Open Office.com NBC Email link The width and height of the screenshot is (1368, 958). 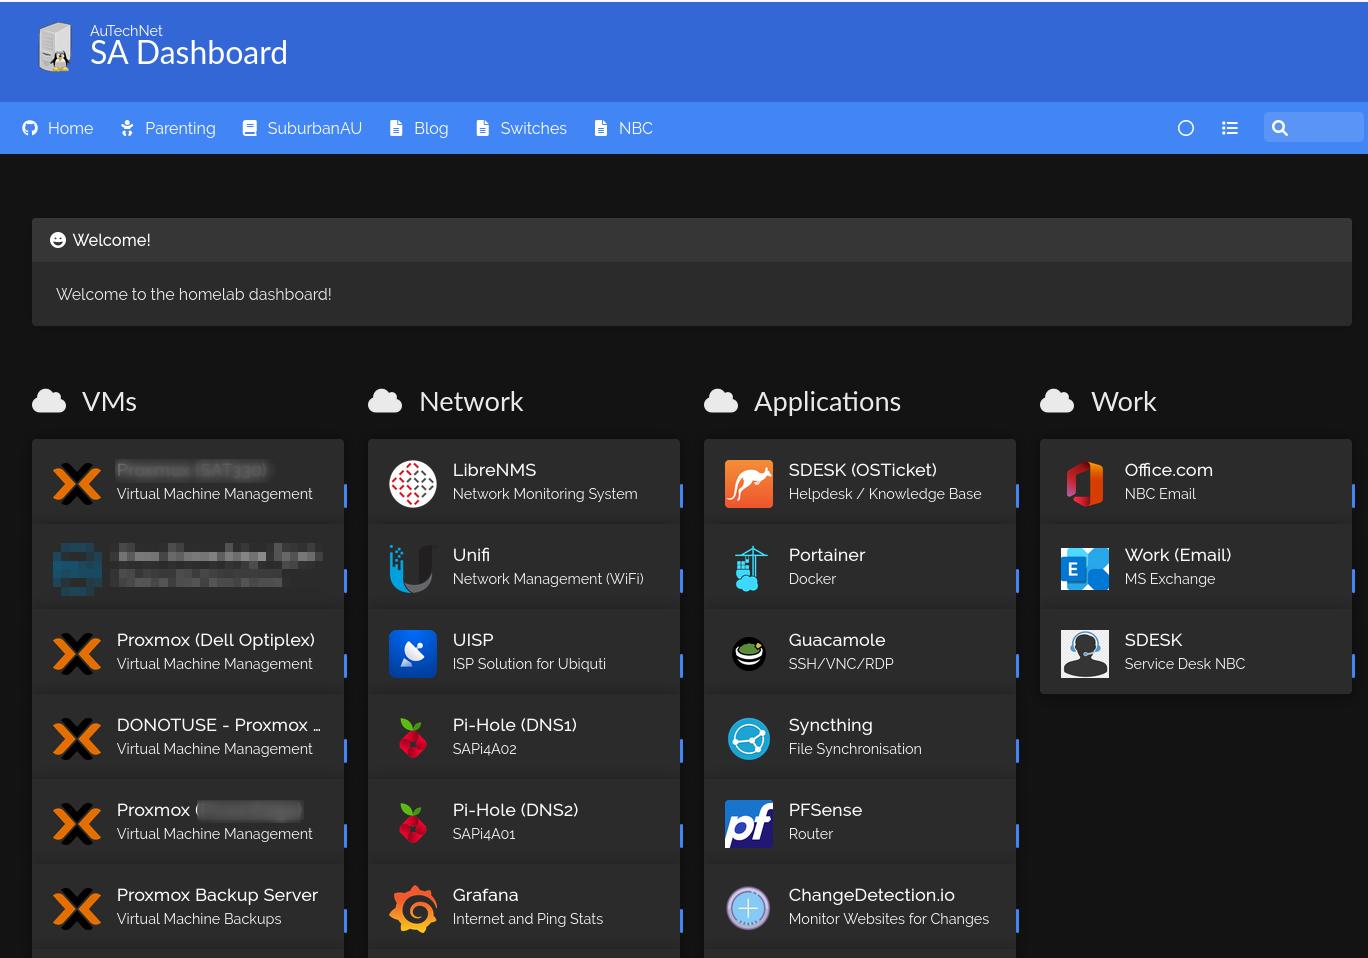1196,481
